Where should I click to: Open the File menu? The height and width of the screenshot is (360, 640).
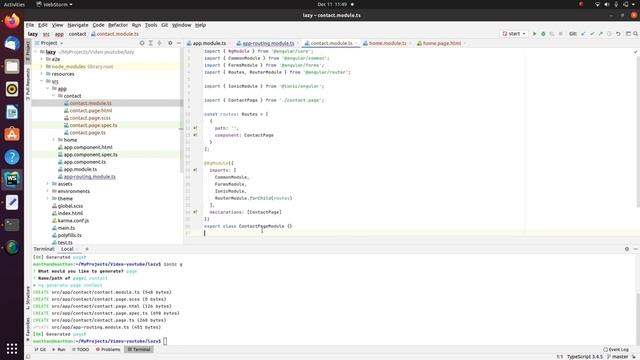coord(30,25)
